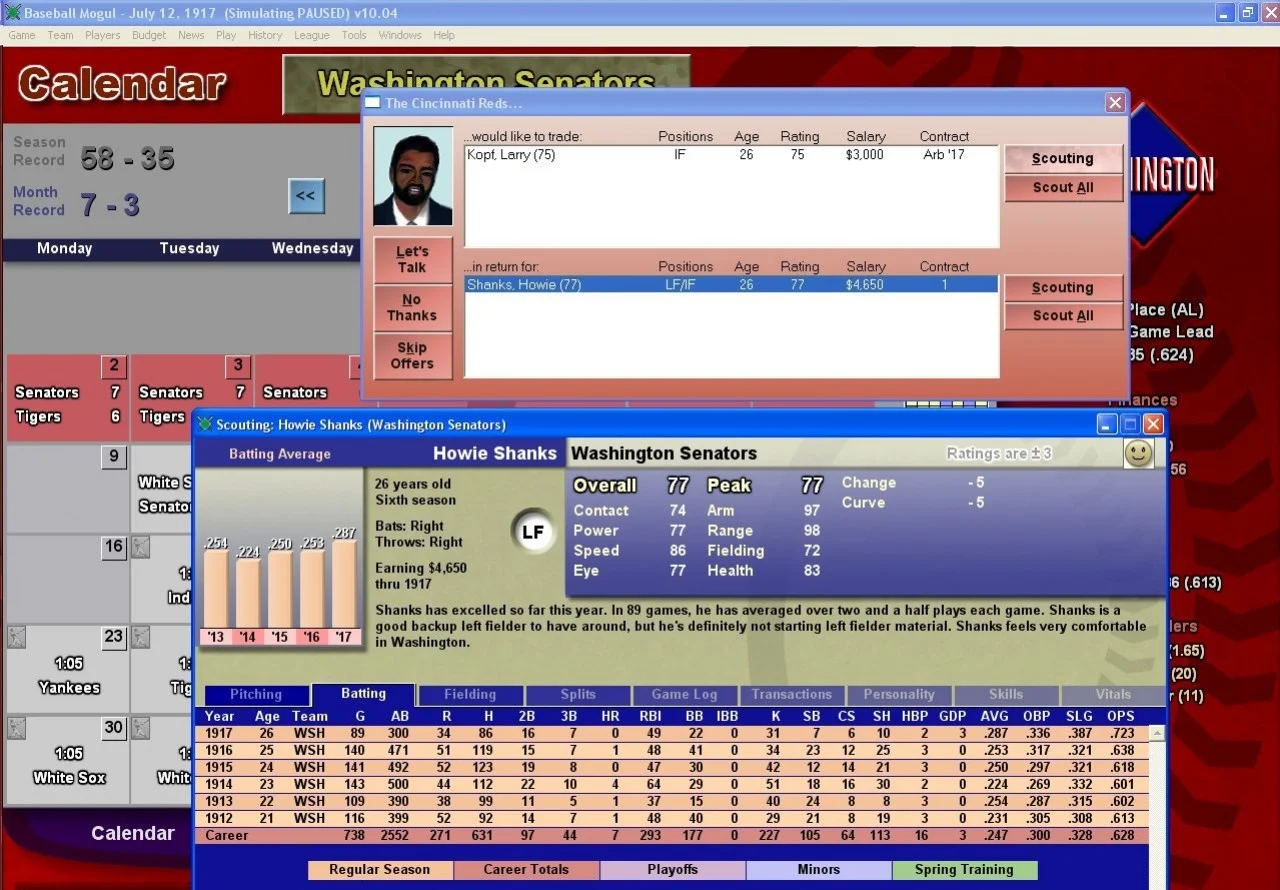Screen dimensions: 1280x890
Task: Decline the trade with No Thanks
Action: (412, 308)
